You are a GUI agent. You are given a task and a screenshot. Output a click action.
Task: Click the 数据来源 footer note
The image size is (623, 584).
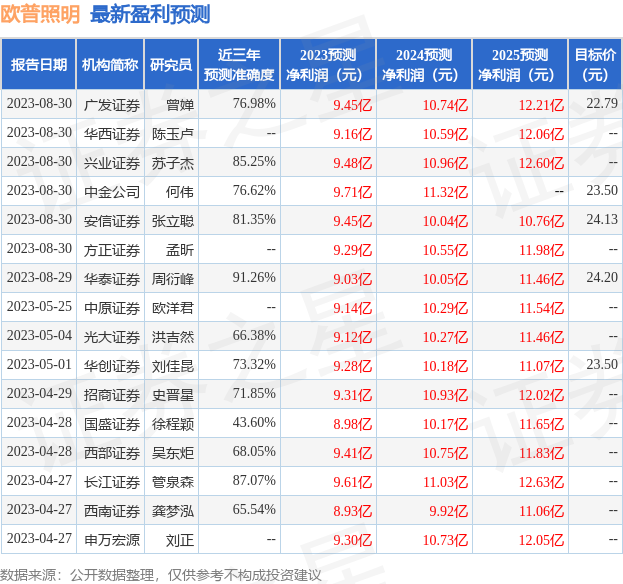tap(161, 575)
